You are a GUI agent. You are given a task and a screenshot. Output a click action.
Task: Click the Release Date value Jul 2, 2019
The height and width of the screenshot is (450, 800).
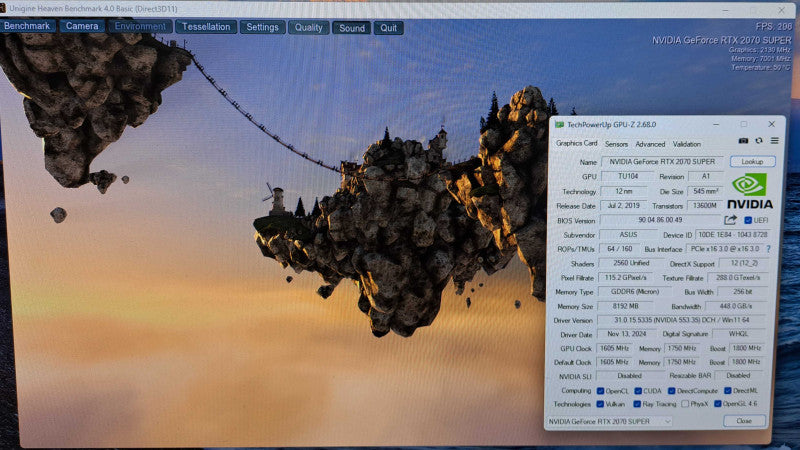click(623, 206)
